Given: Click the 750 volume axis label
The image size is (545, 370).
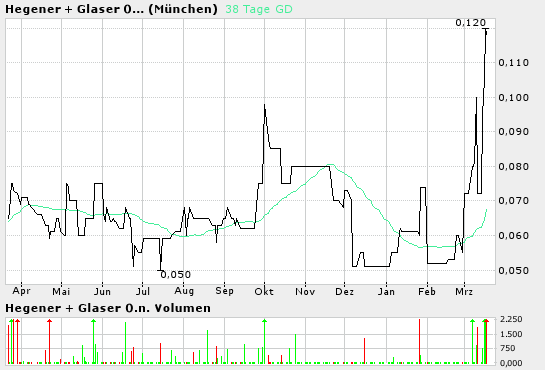Looking at the screenshot, I should [x=508, y=348].
